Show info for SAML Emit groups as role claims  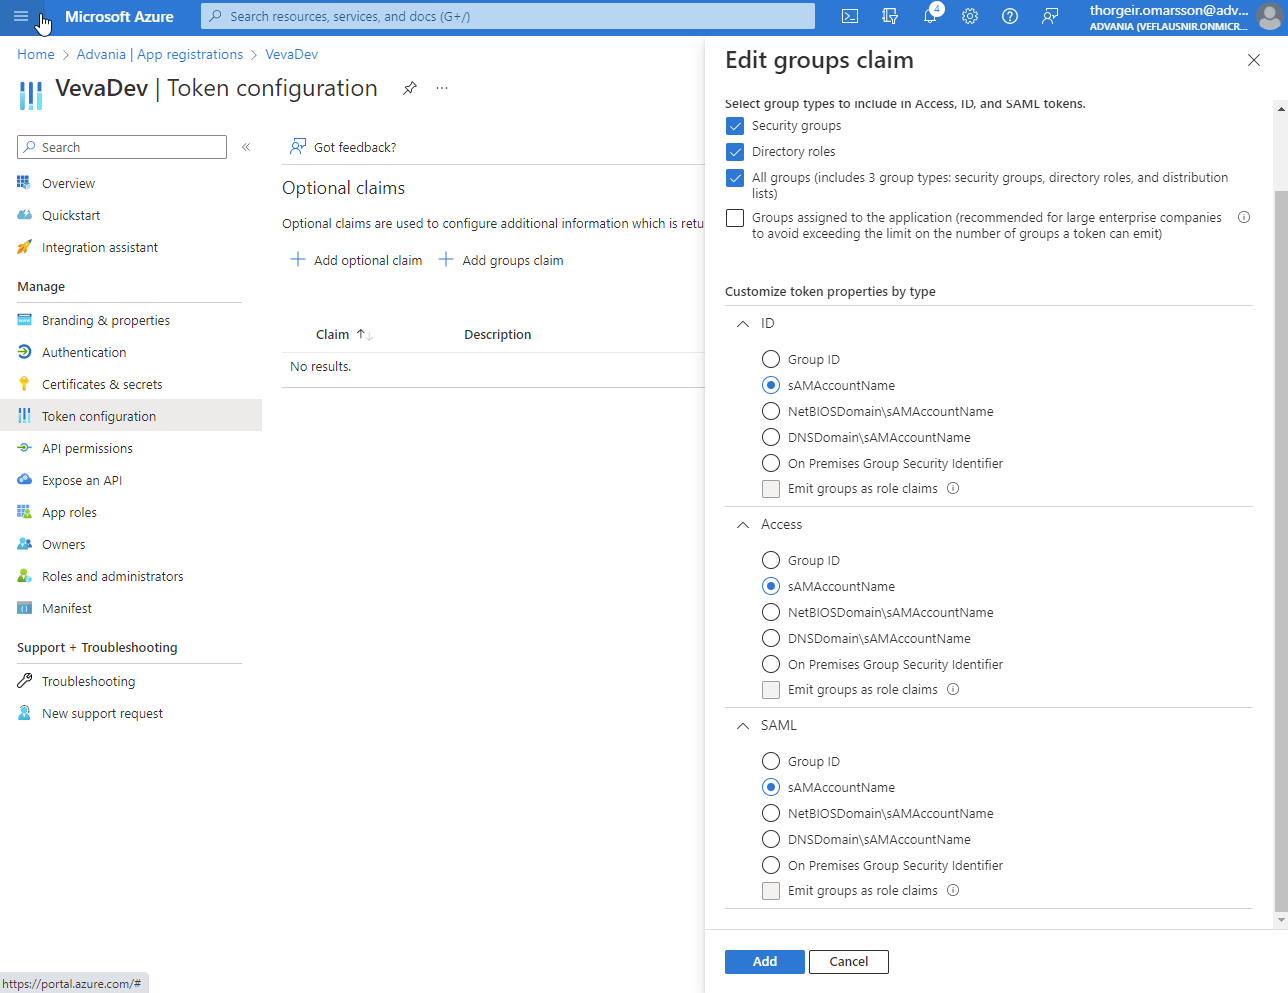point(953,890)
